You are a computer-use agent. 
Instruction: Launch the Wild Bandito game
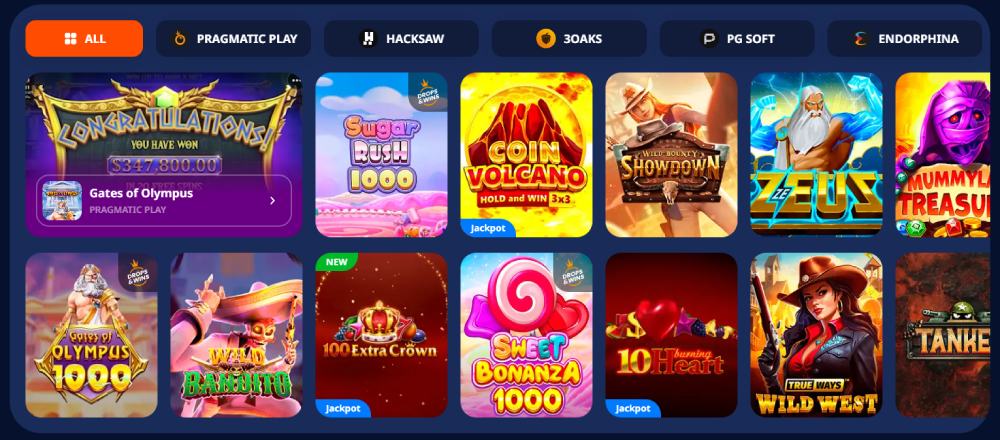pos(237,335)
